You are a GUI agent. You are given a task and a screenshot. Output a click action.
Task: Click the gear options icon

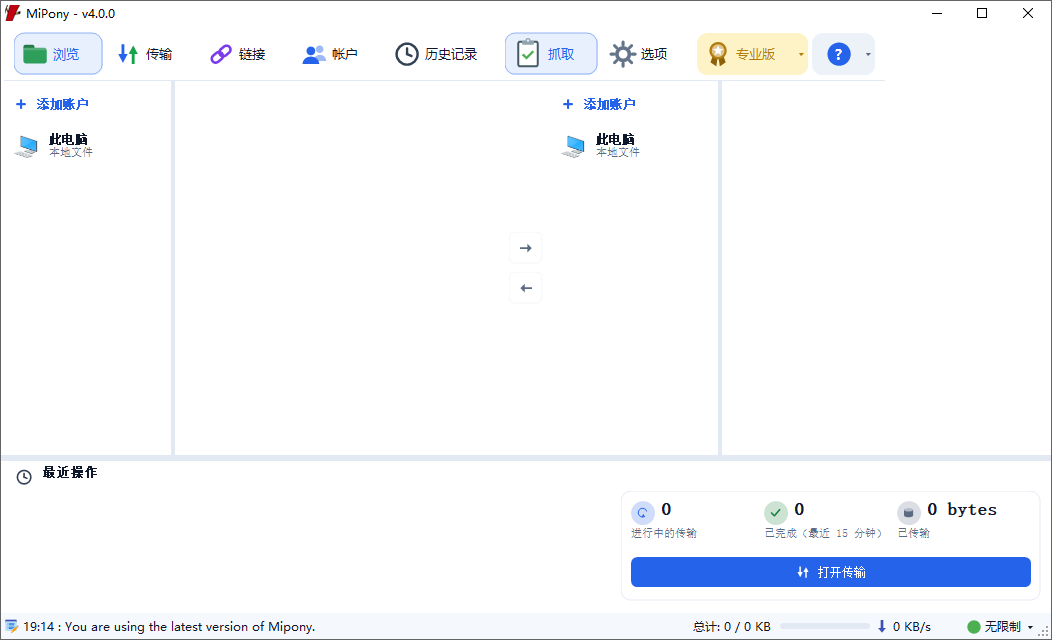[623, 54]
